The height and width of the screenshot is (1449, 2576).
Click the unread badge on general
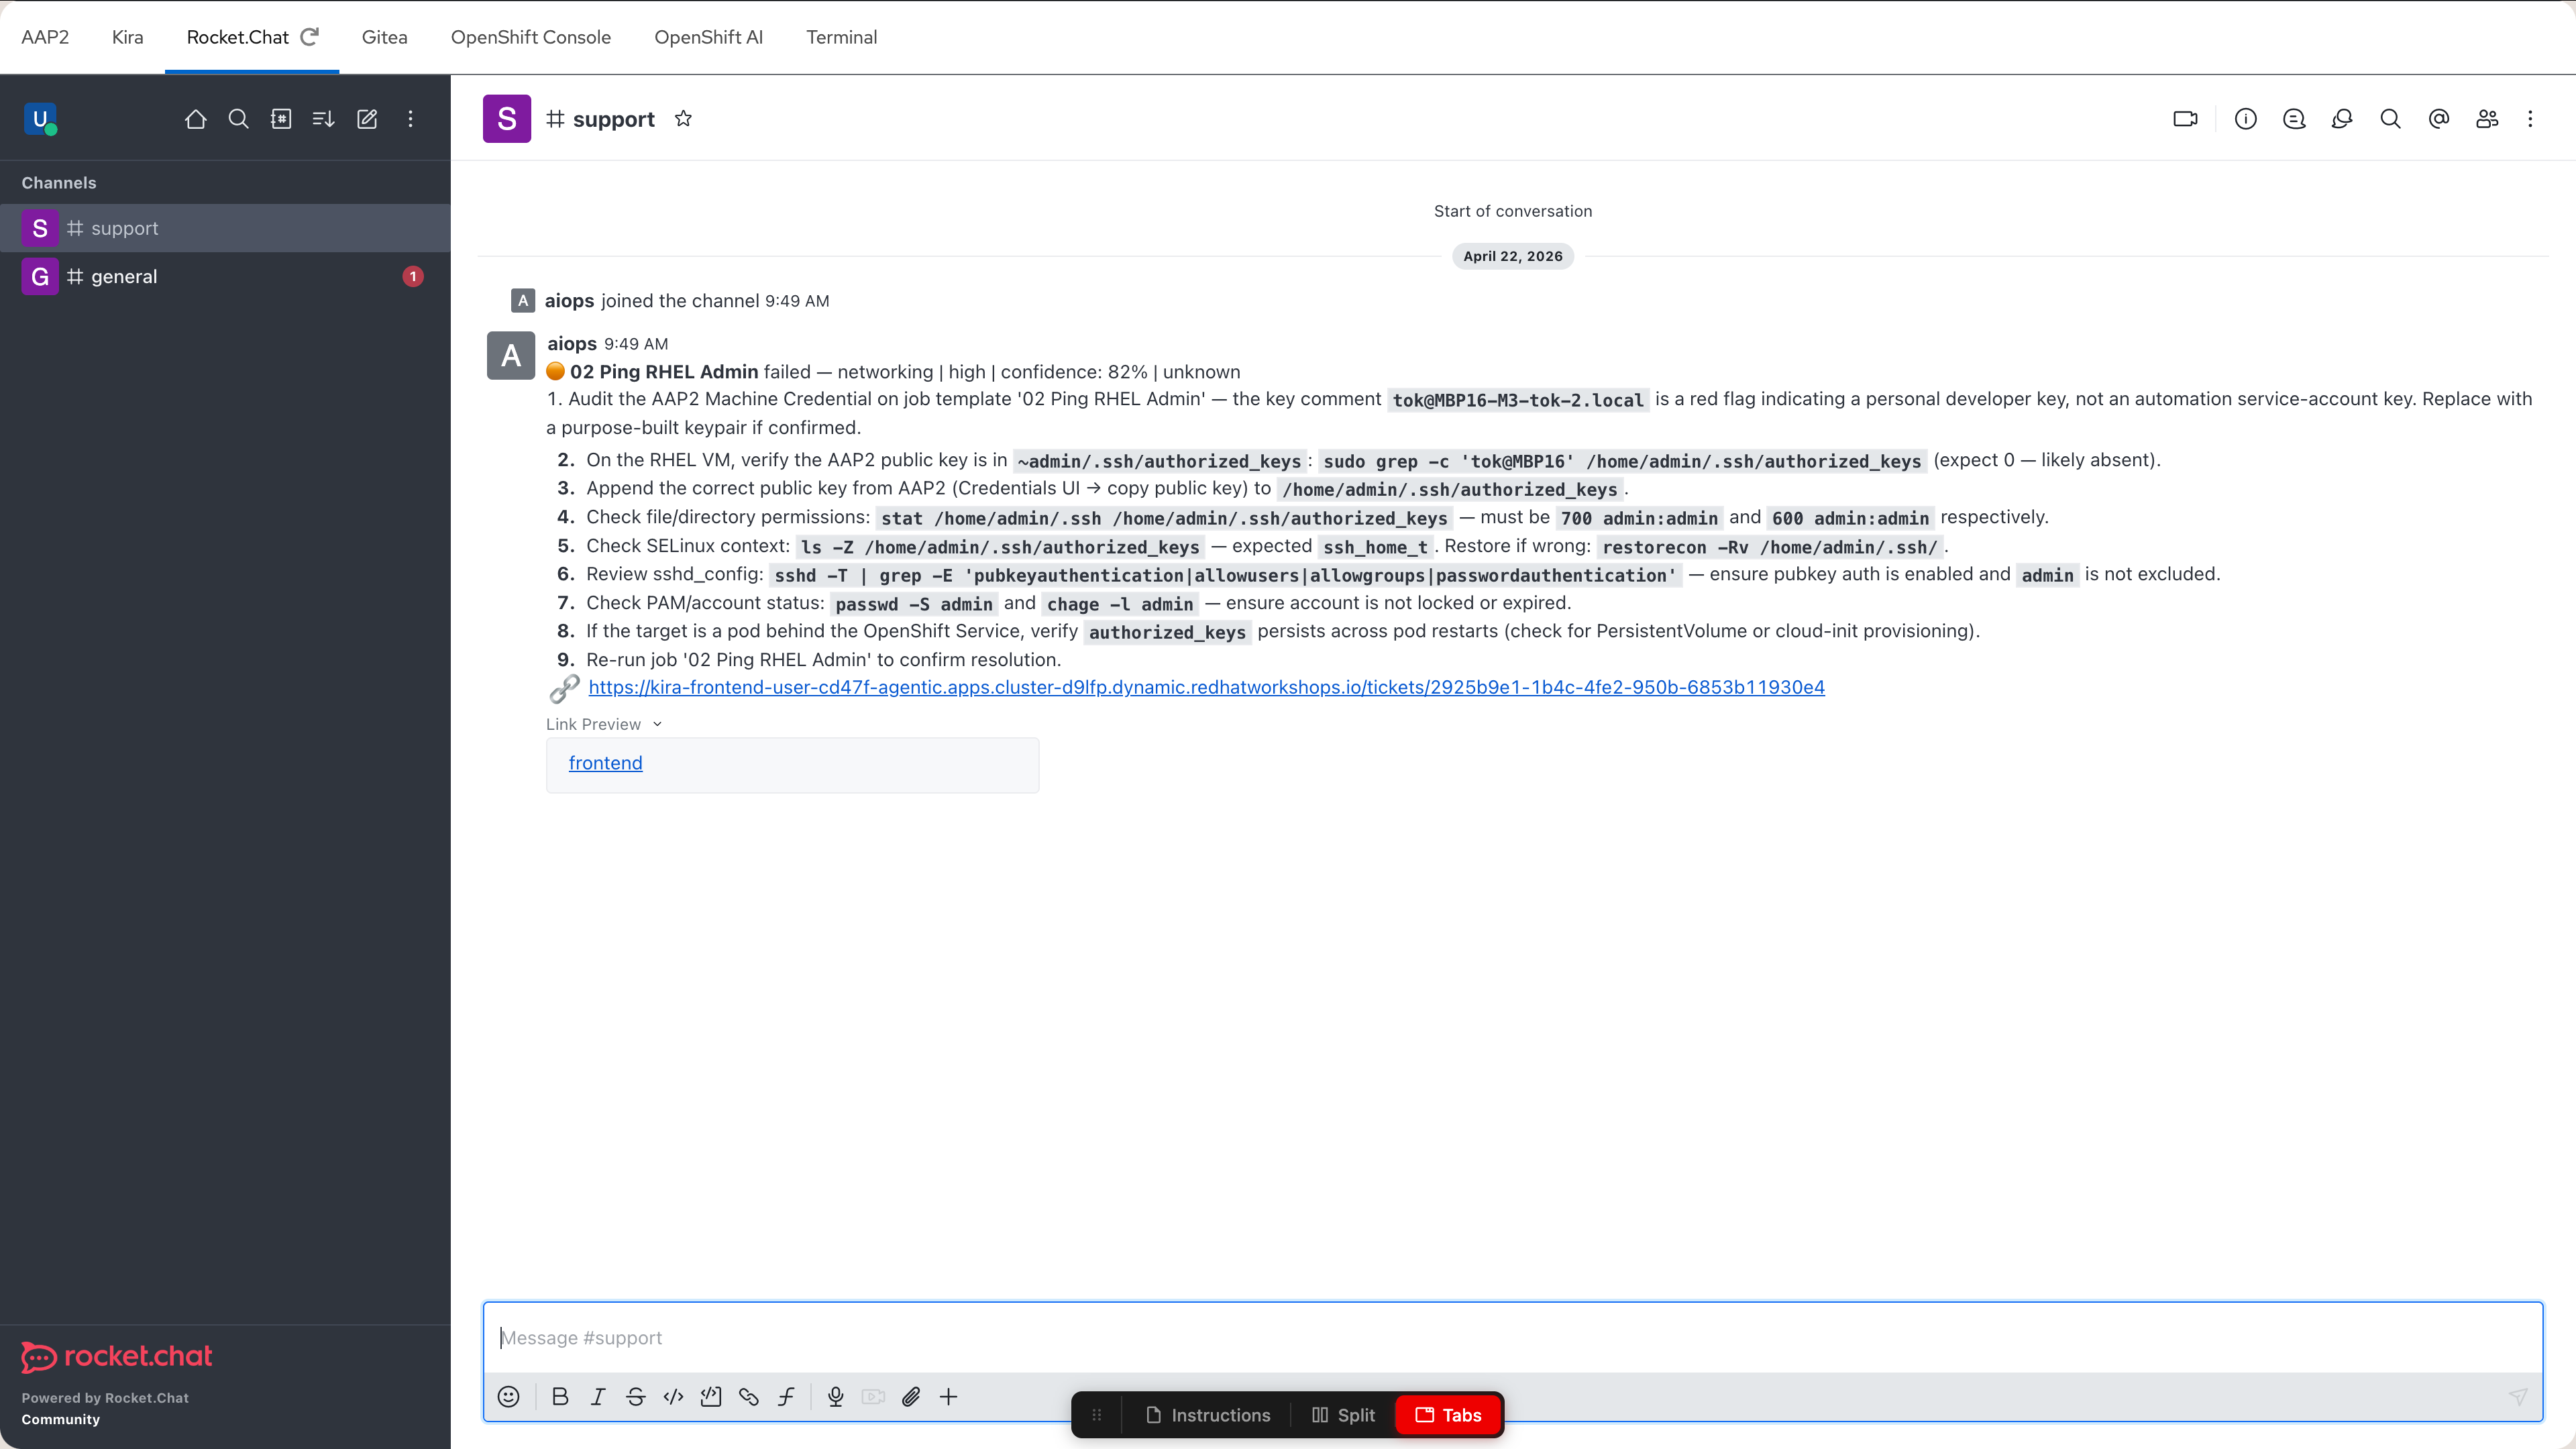(x=412, y=276)
